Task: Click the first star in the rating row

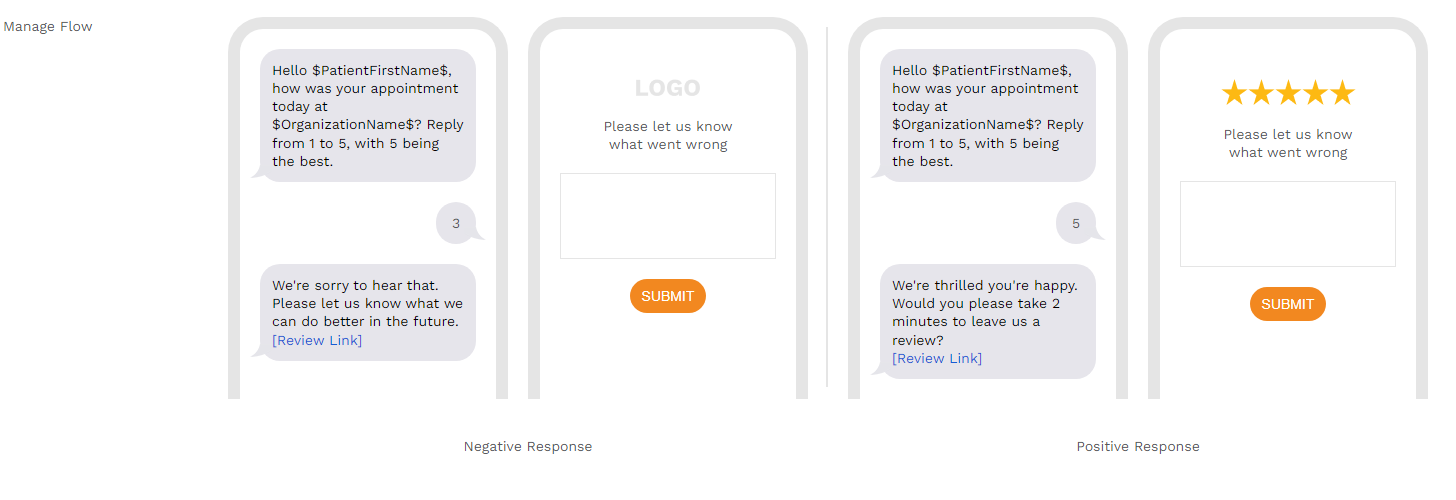Action: (x=1234, y=93)
